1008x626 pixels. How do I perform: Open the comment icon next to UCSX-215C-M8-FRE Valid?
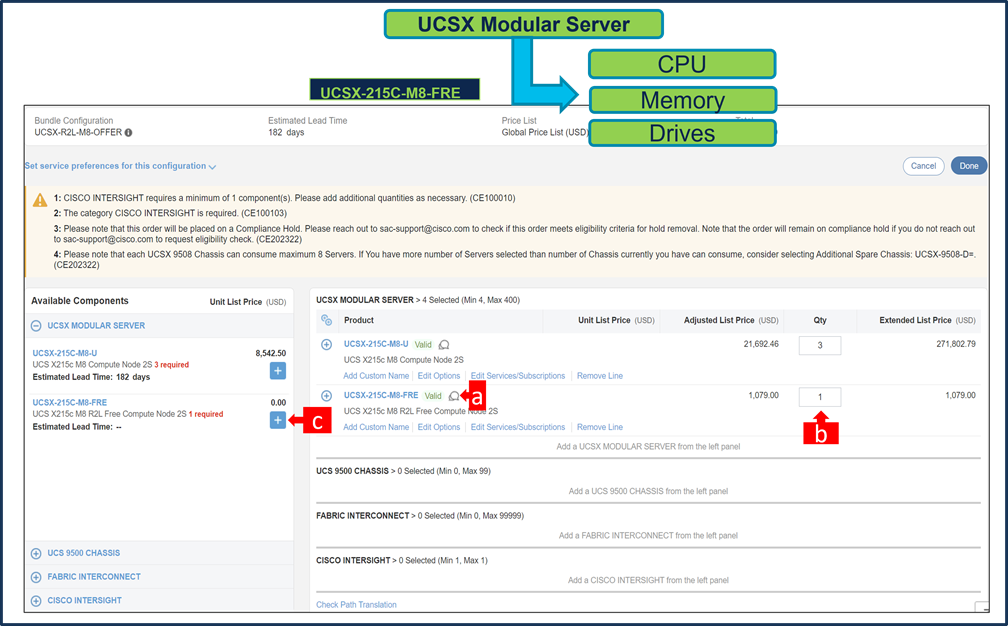point(454,396)
